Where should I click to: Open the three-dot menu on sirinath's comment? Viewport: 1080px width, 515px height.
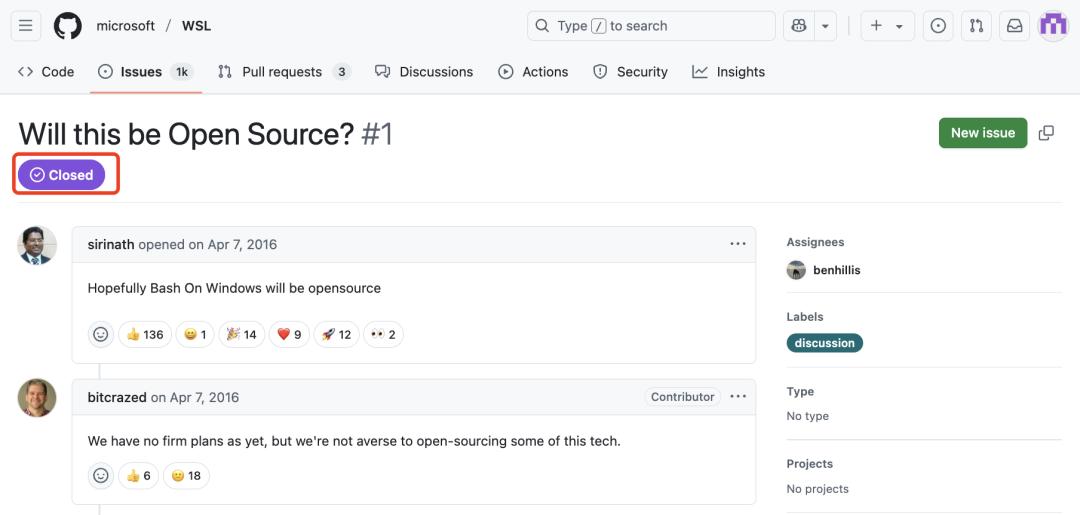click(738, 244)
